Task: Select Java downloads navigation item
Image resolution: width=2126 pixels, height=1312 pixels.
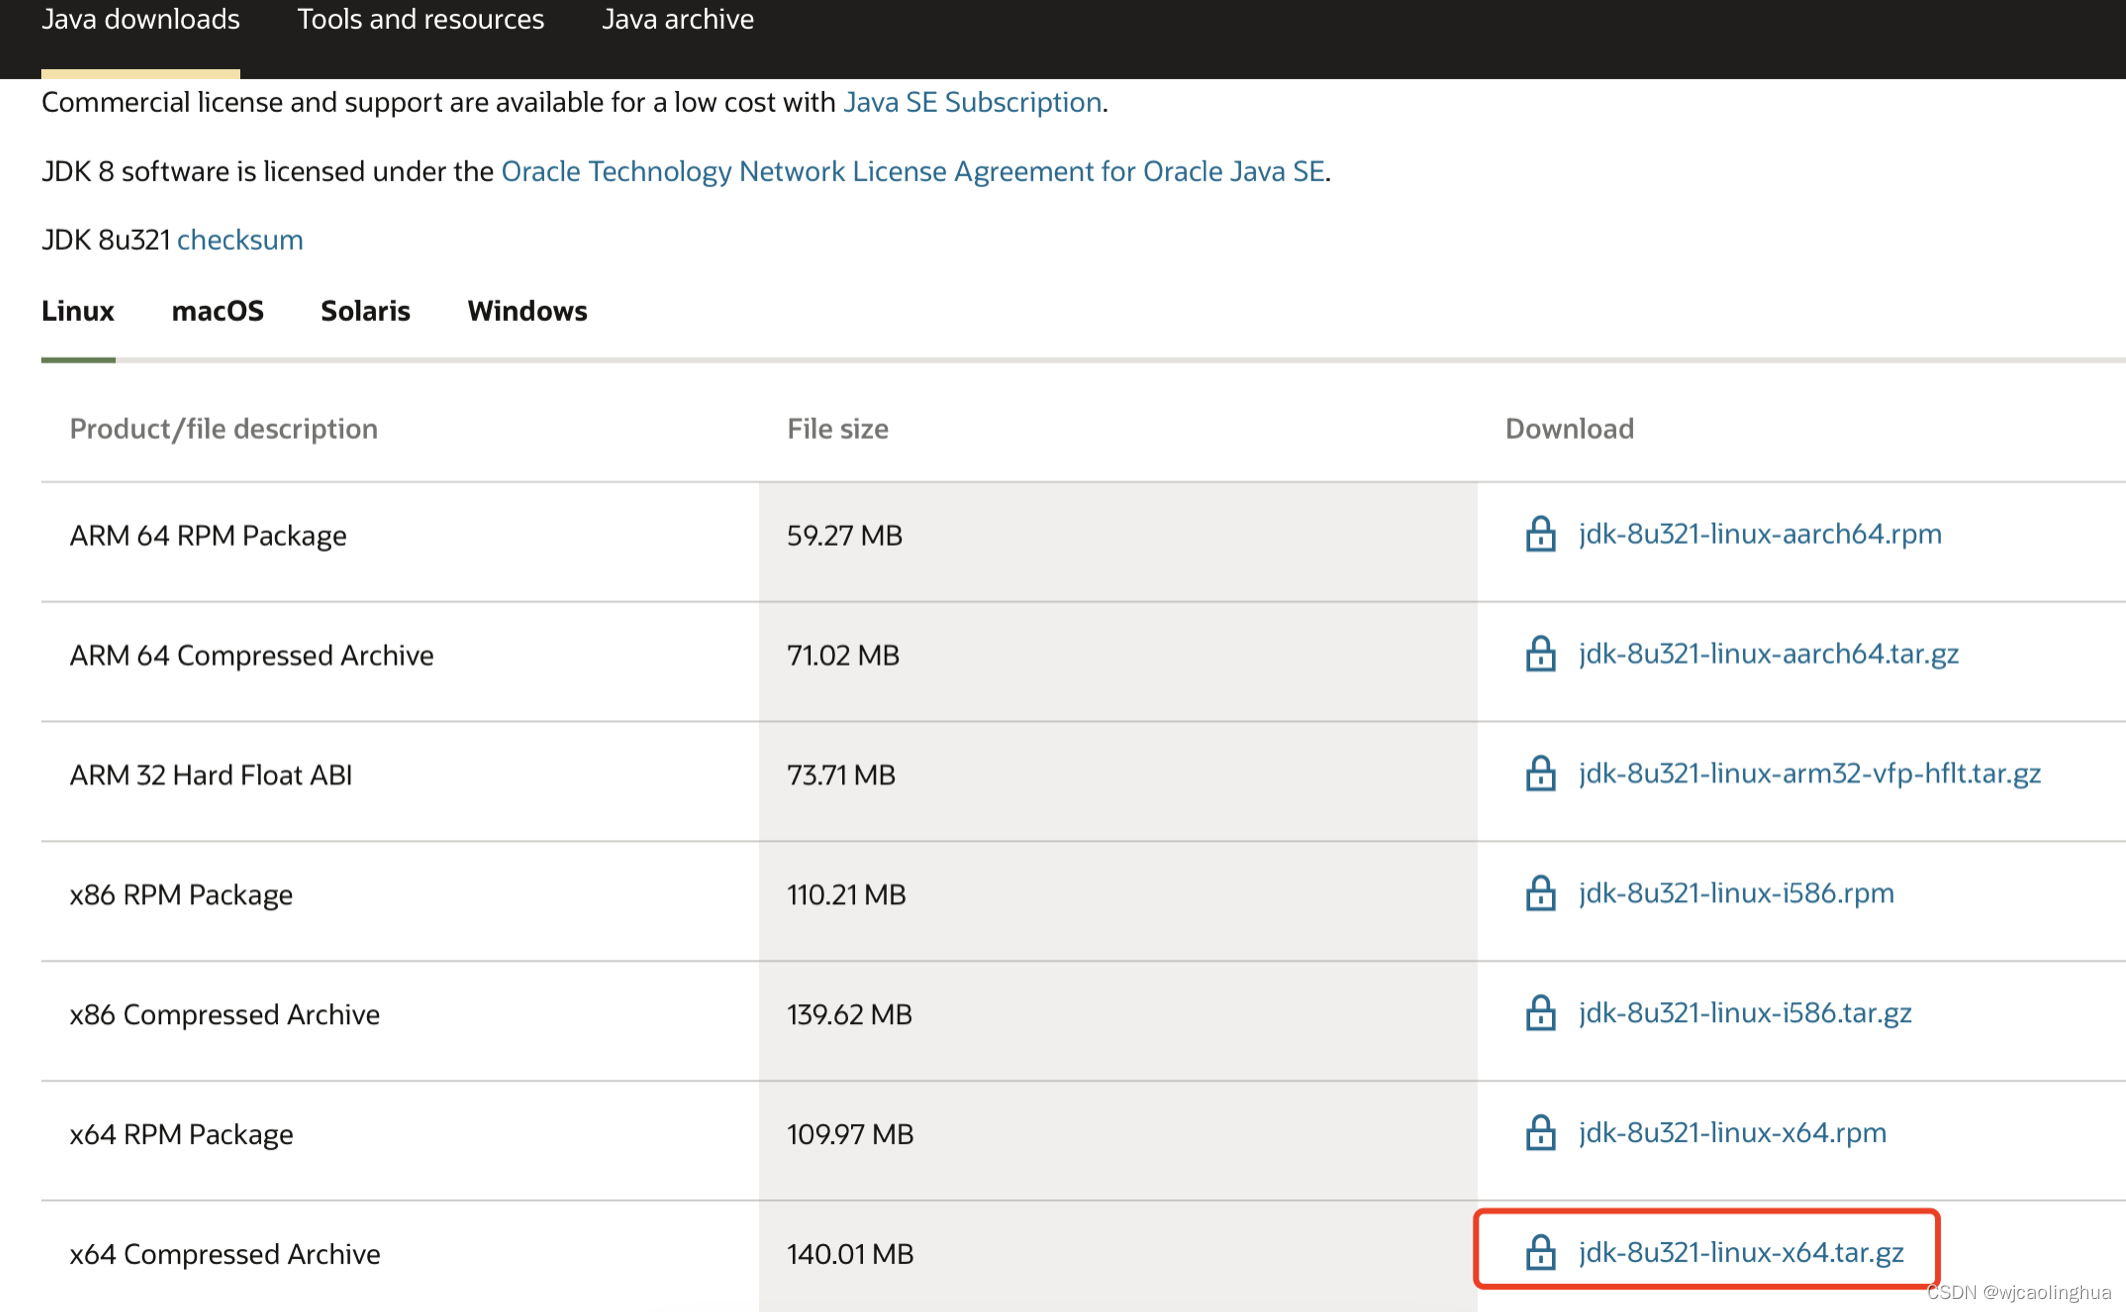Action: tap(140, 20)
